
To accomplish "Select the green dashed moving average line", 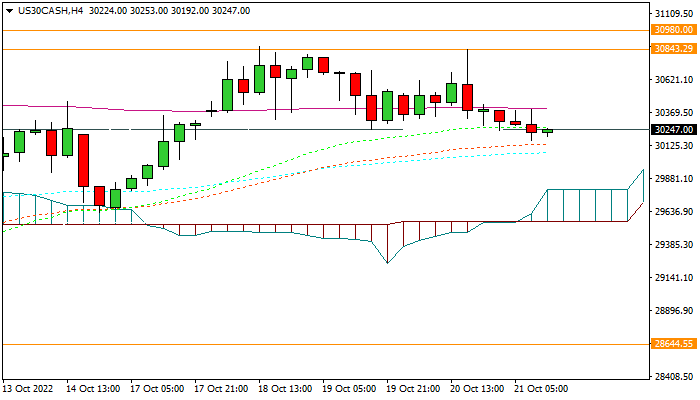I will point(300,148).
